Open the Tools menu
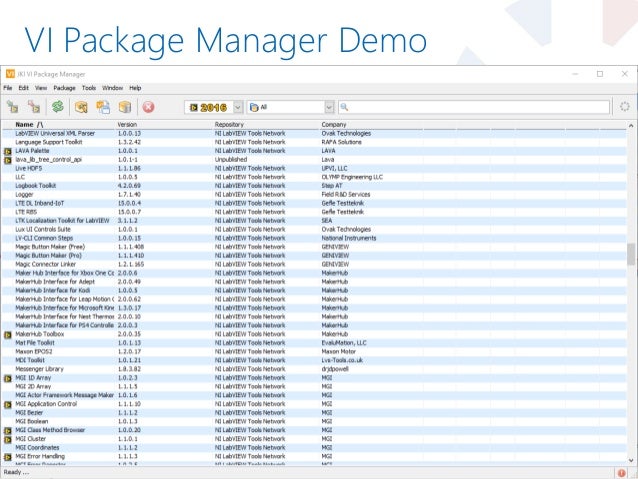The image size is (638, 479). click(x=89, y=88)
